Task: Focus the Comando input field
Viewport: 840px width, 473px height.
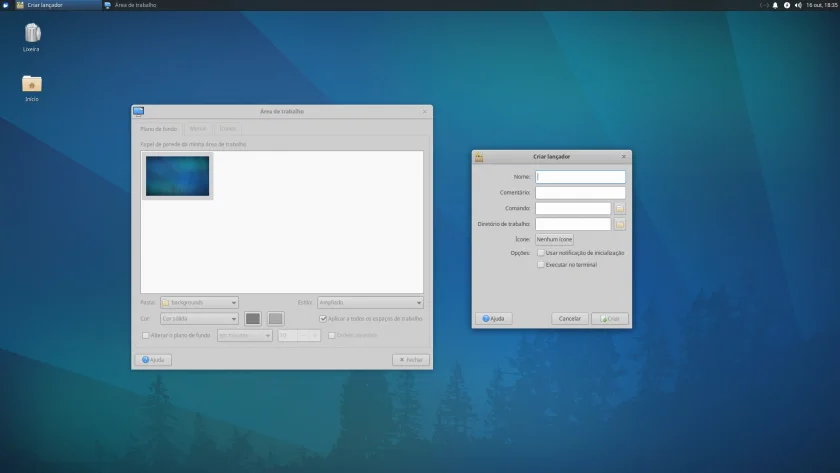Action: point(573,208)
